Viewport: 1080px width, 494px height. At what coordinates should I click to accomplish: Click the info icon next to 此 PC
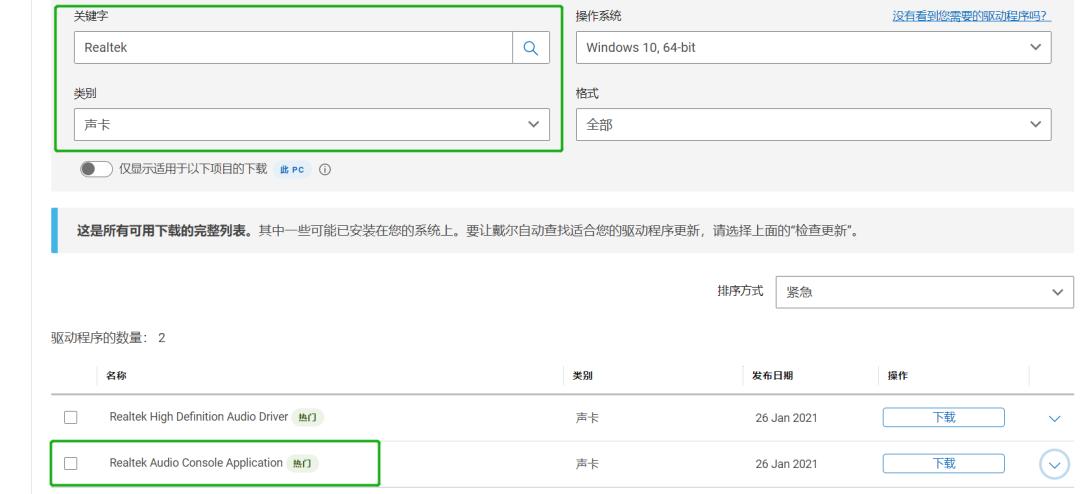point(325,169)
